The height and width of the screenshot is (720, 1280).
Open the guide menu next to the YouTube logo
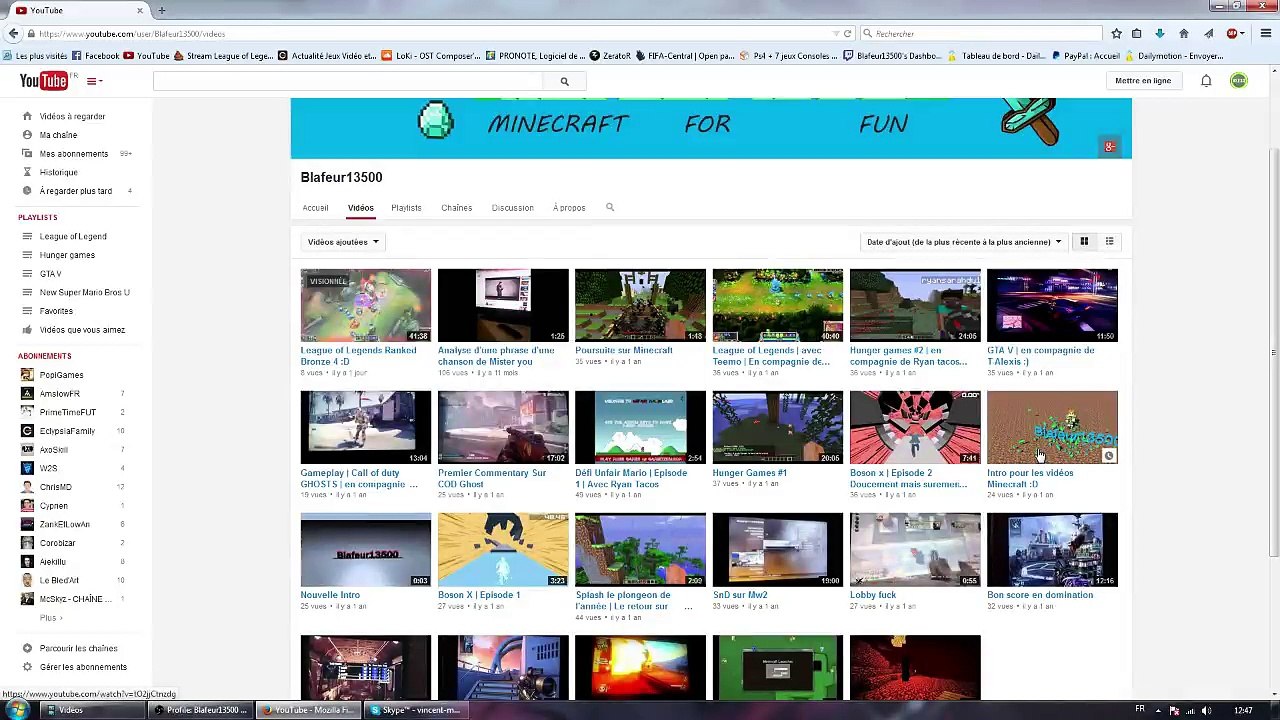point(94,81)
